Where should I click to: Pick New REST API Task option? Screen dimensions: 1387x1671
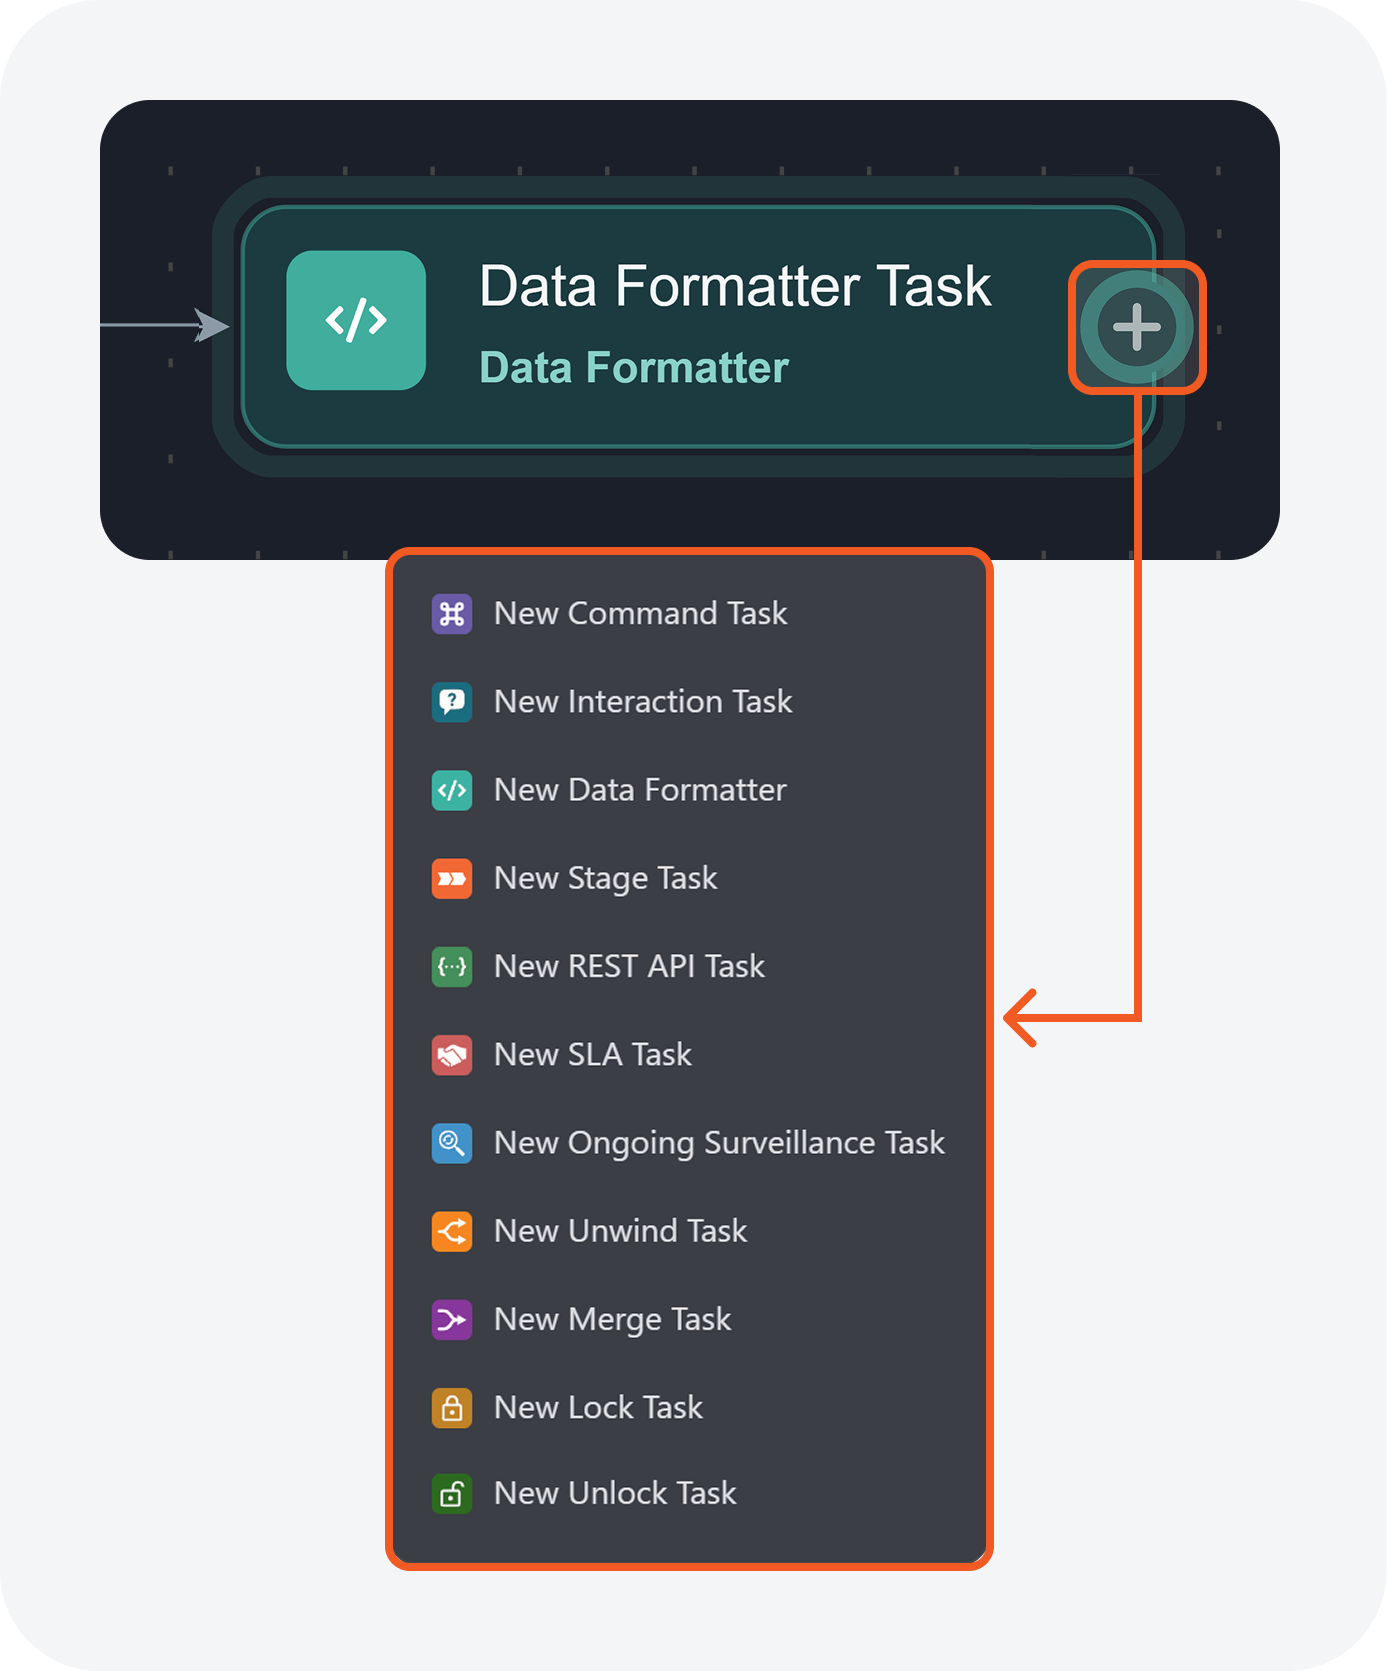click(x=629, y=967)
